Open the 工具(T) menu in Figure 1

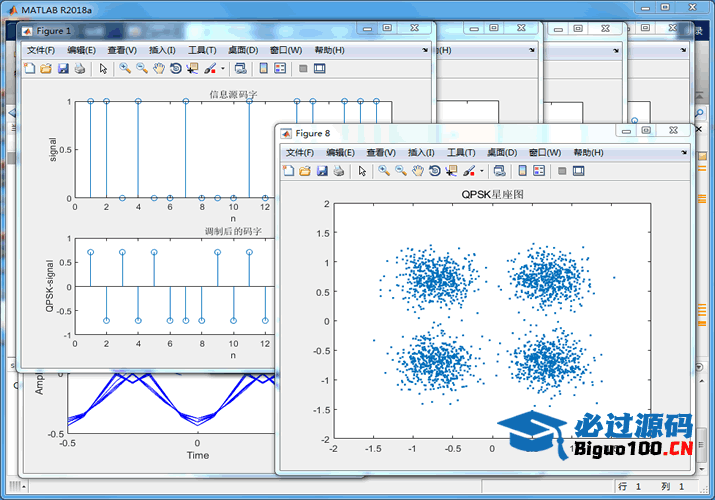(202, 50)
